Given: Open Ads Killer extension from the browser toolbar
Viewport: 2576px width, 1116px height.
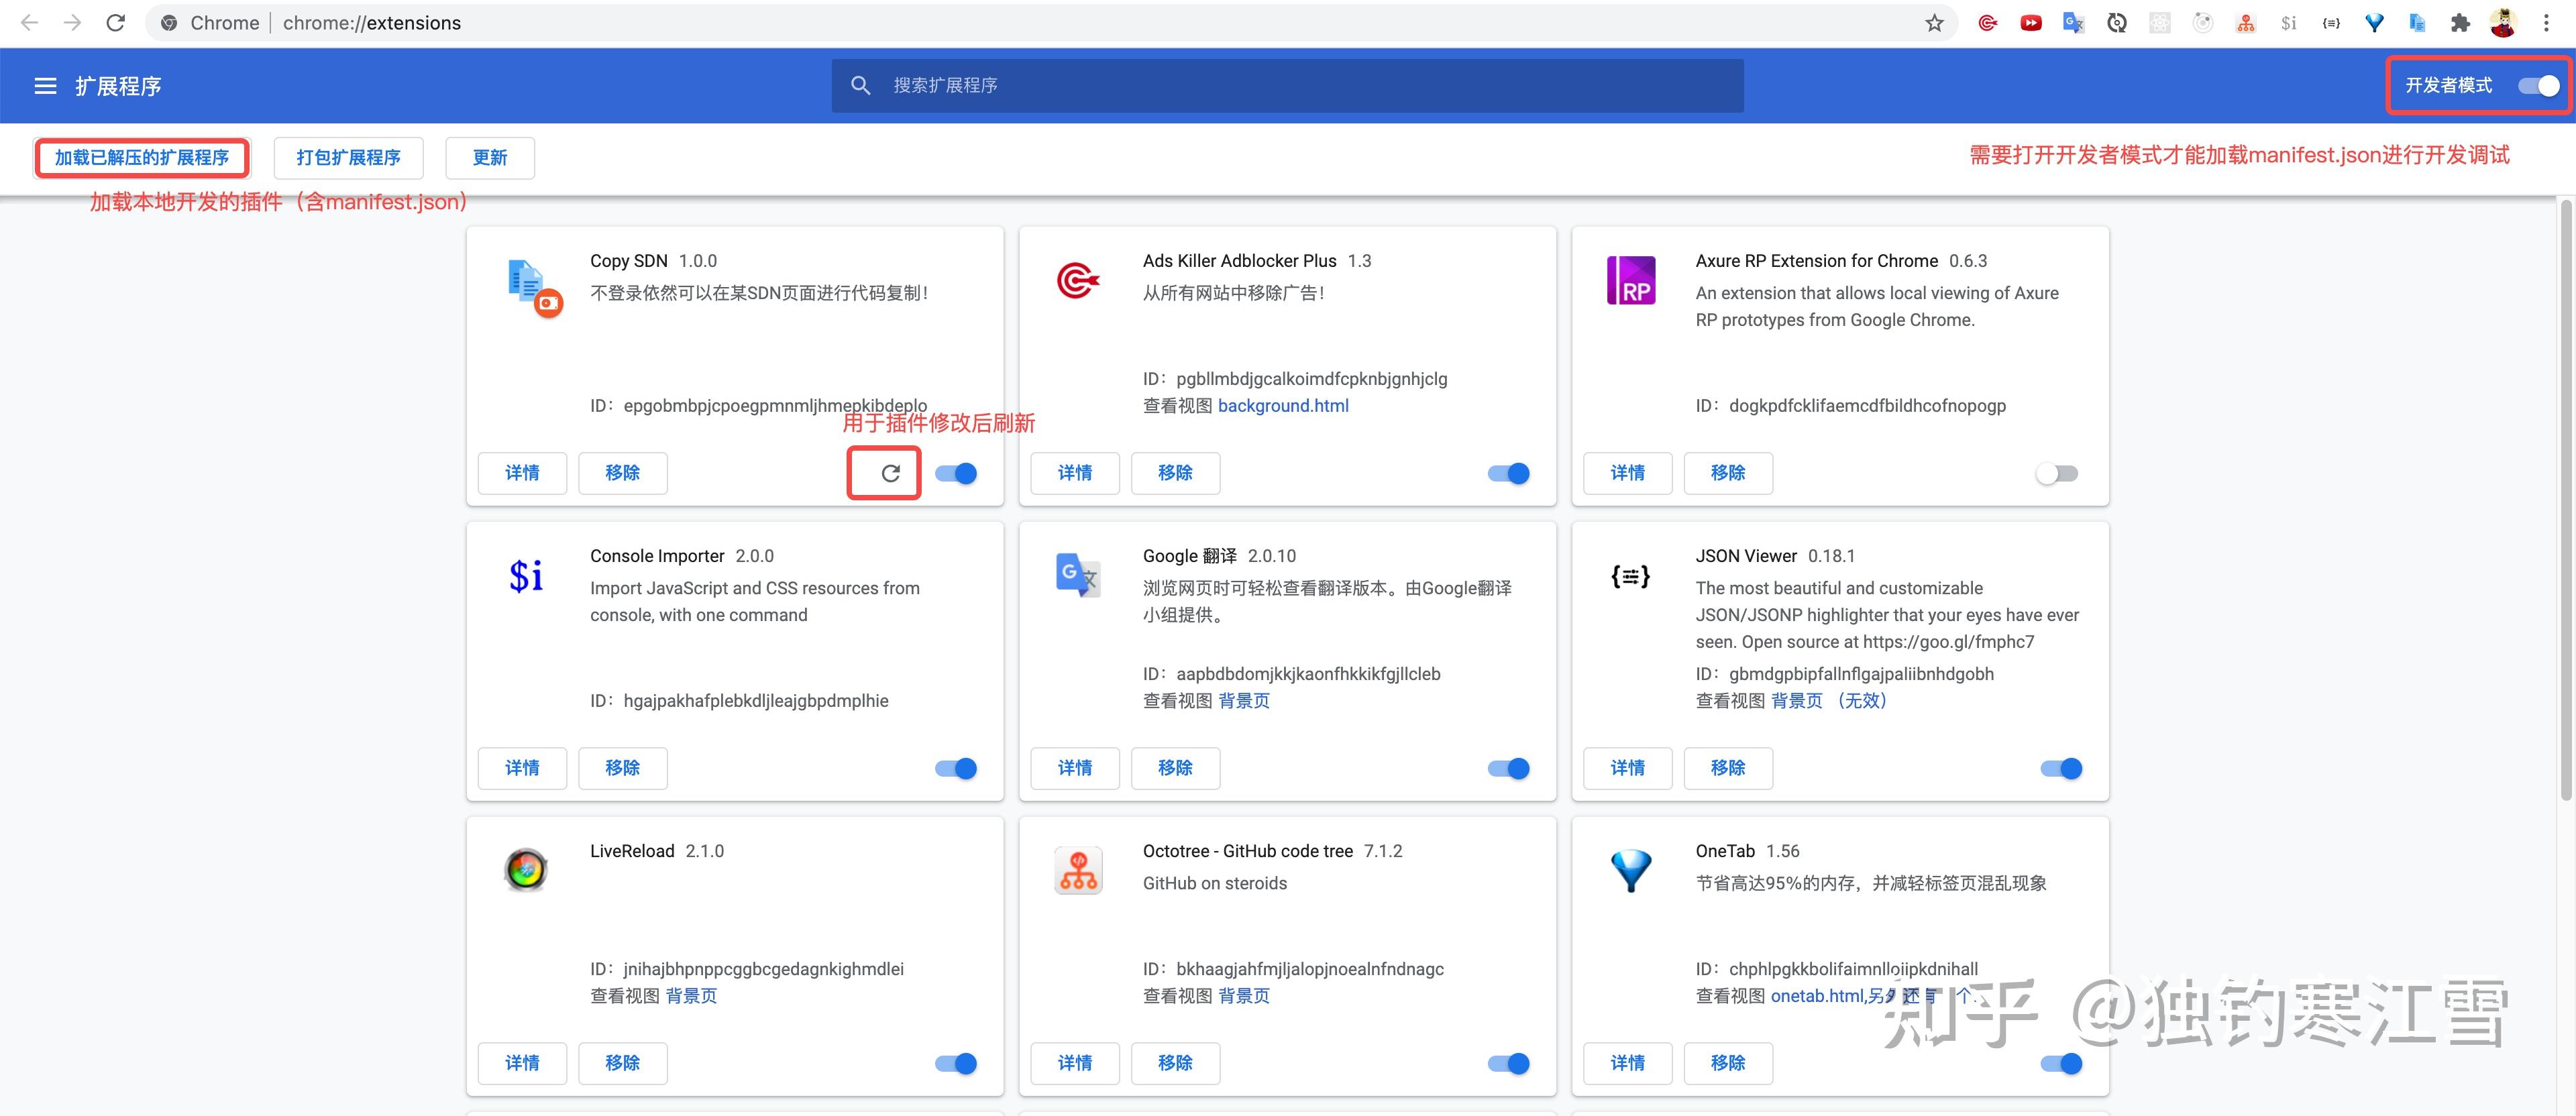Looking at the screenshot, I should [1987, 23].
